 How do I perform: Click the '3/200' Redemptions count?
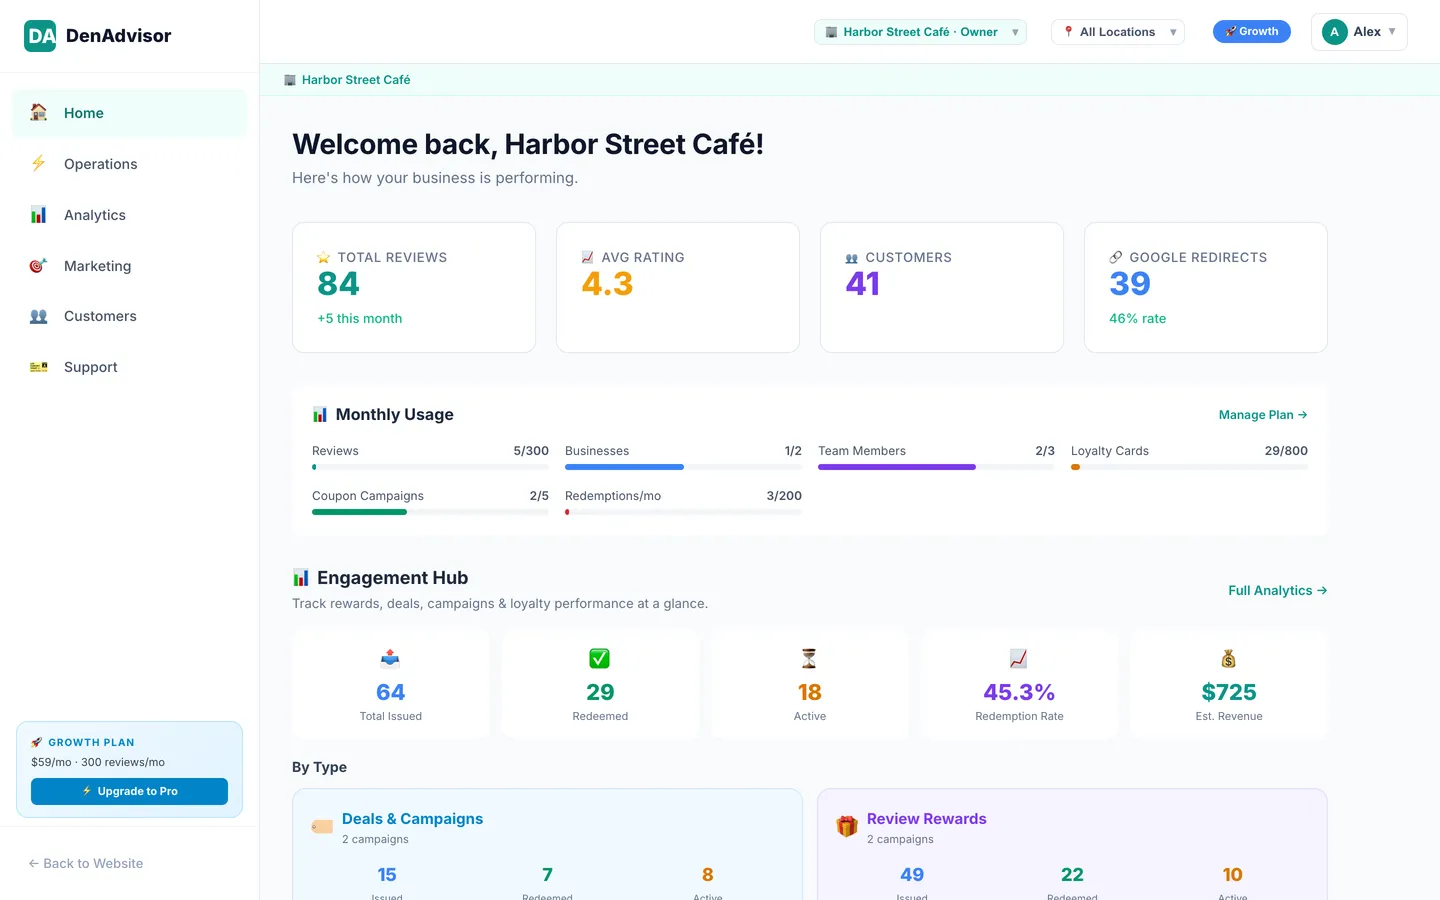click(784, 496)
